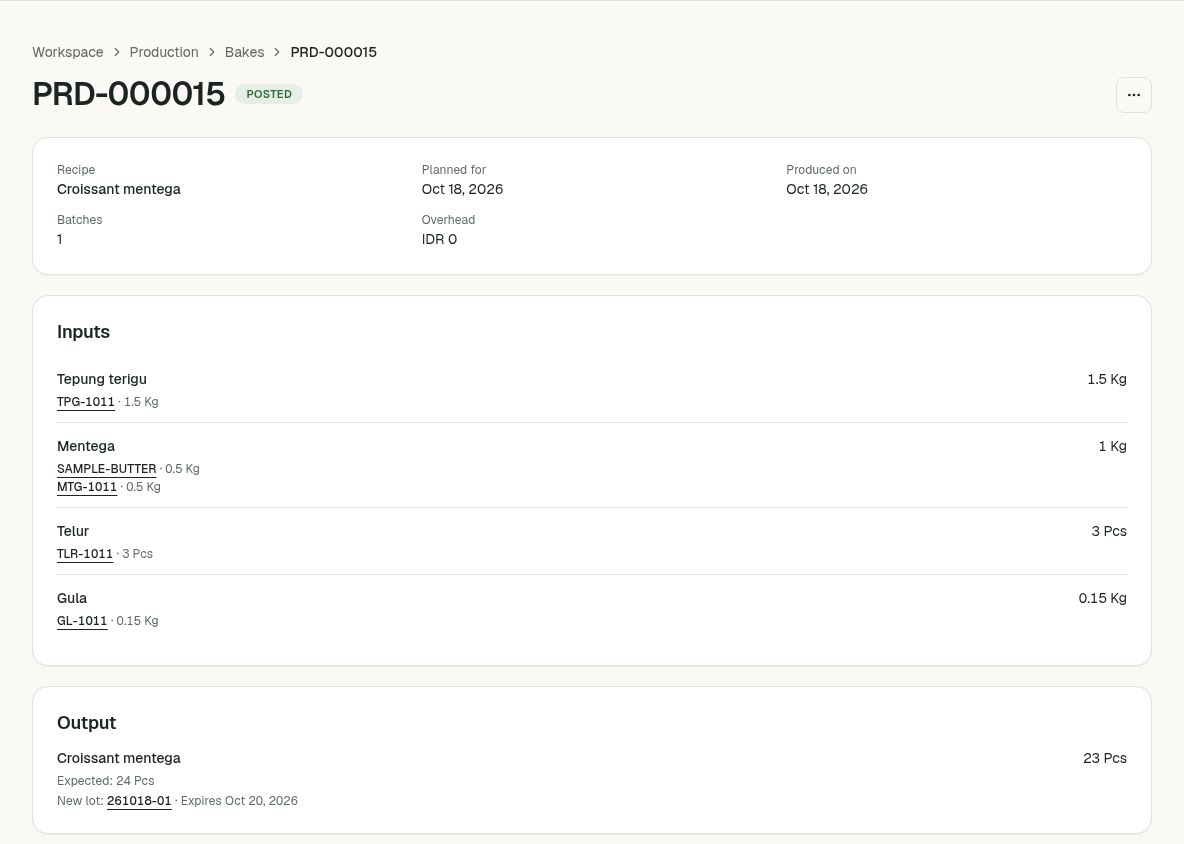Select the PRD-000015 page heading
Image resolution: width=1184 pixels, height=844 pixels.
(x=128, y=94)
